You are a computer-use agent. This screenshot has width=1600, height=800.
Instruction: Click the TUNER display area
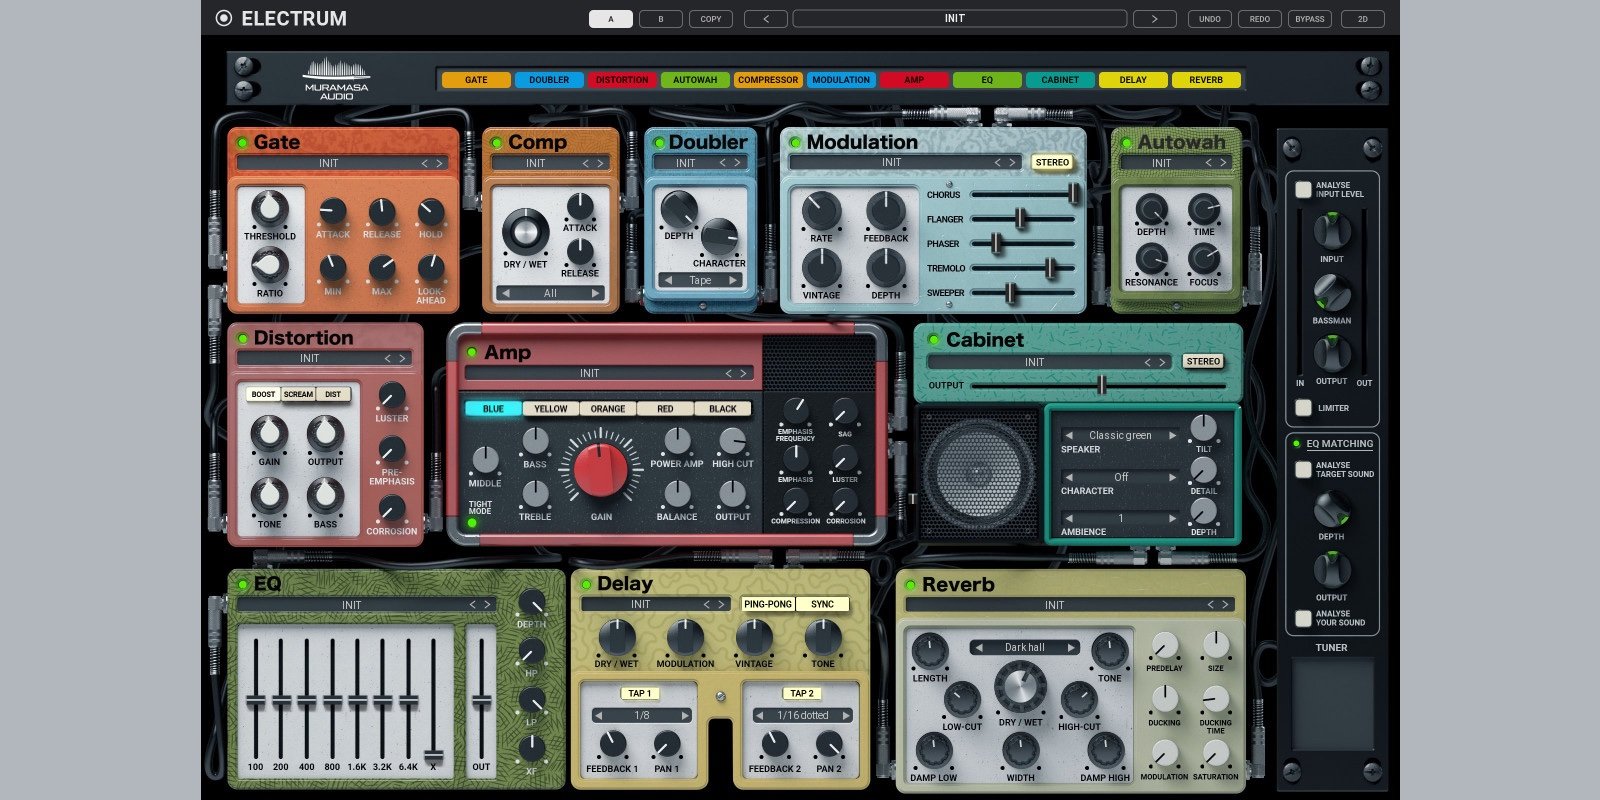point(1331,705)
